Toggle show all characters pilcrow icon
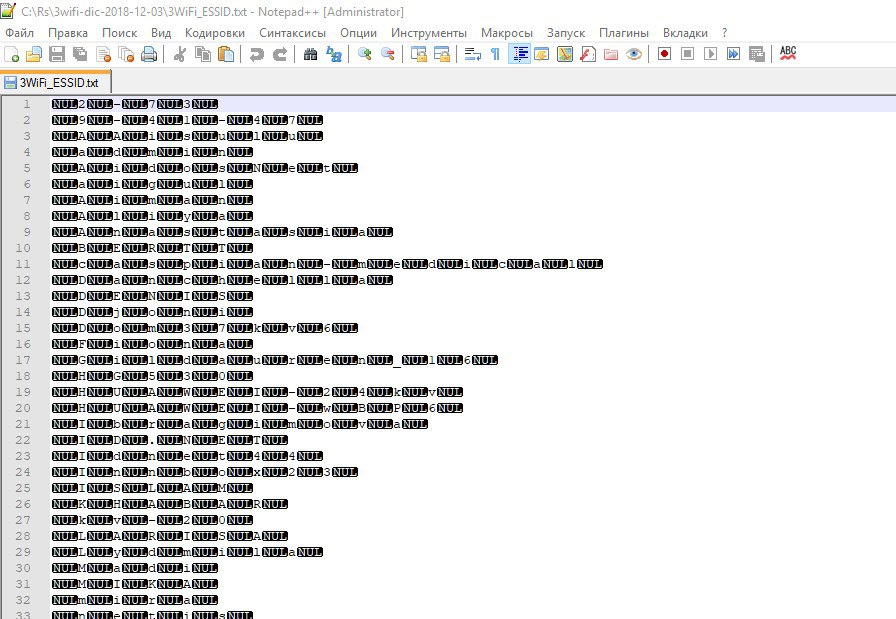This screenshot has height=619, width=896. 495,54
